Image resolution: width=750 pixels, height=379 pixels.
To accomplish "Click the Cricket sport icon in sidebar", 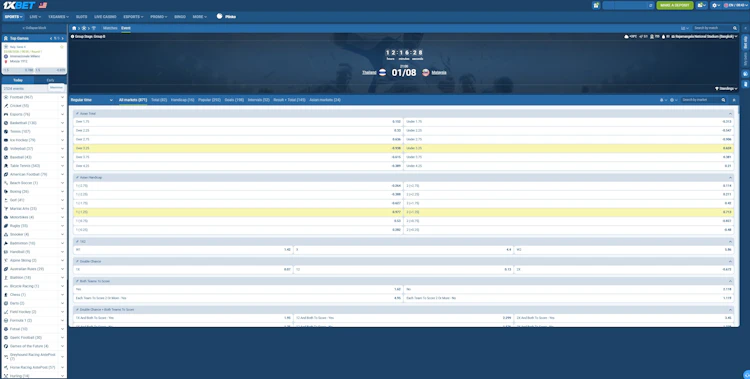I will tap(6, 106).
